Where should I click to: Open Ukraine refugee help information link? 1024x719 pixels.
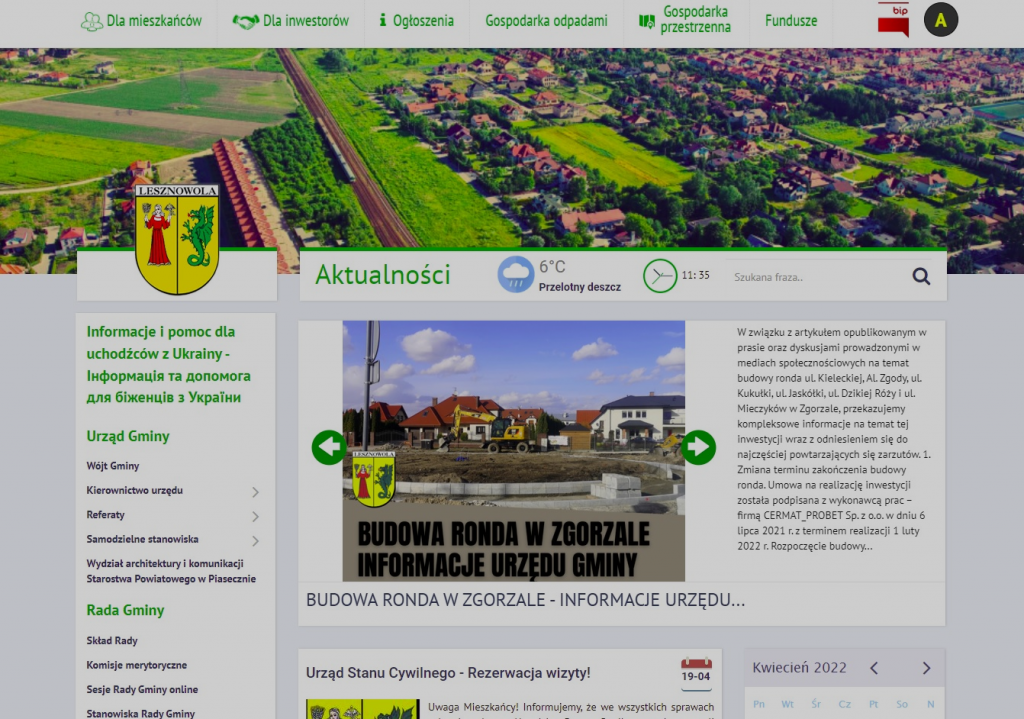tap(169, 364)
